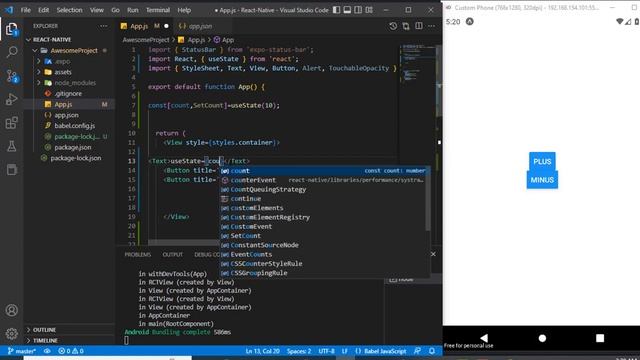Viewport: 640px width, 360px height.
Task: Tap the PLUS button in emulator
Action: [542, 162]
